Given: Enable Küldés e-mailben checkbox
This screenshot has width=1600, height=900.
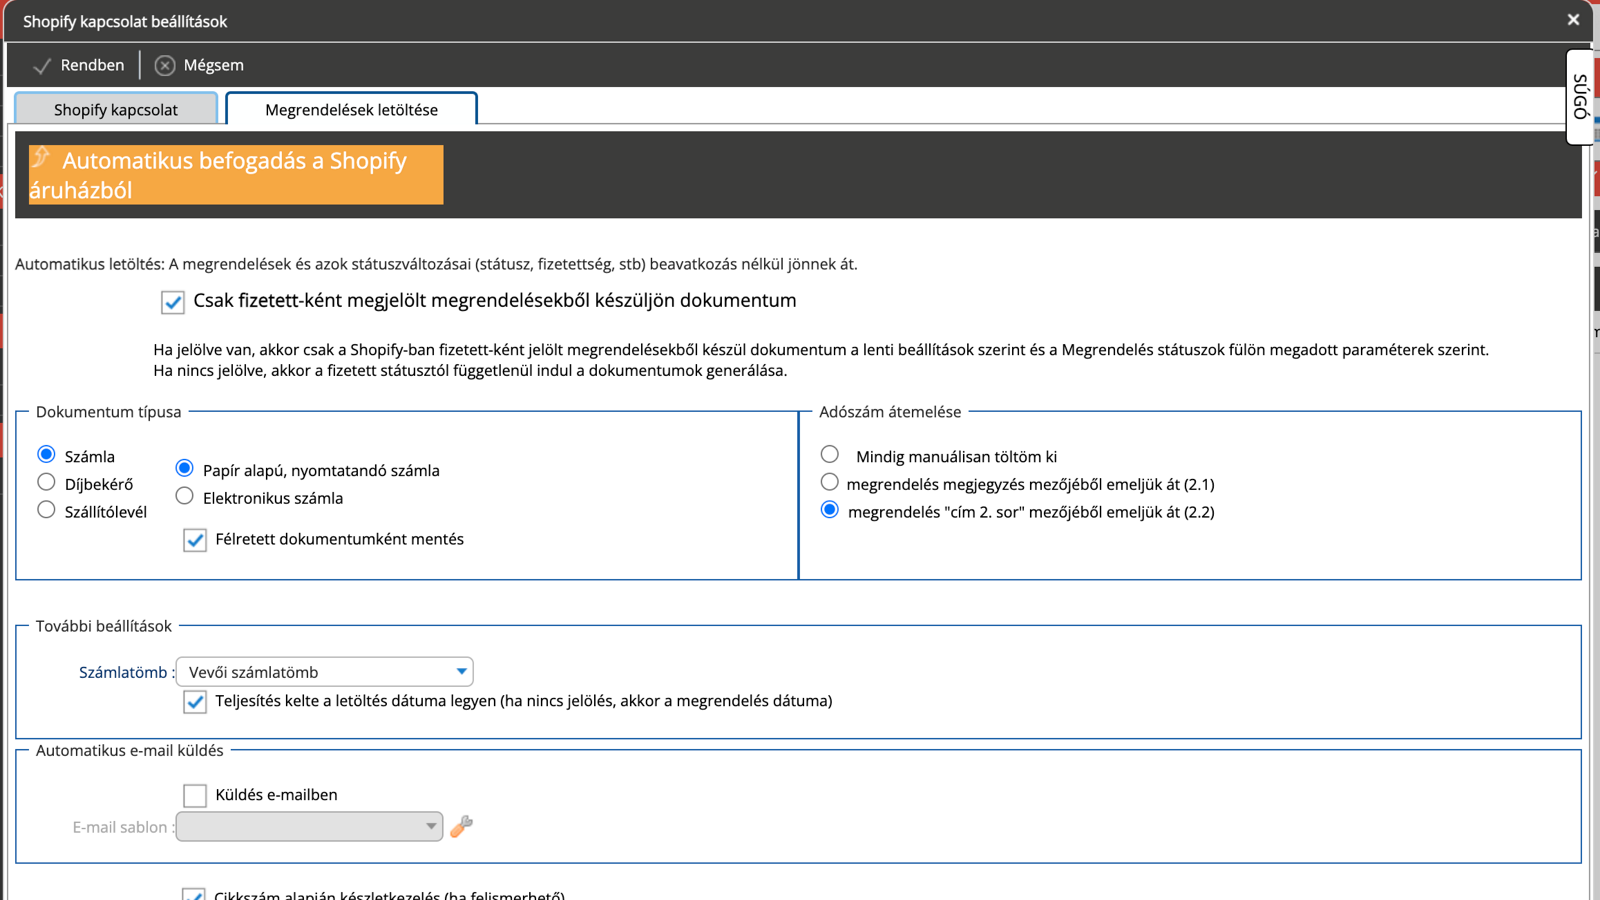Looking at the screenshot, I should (x=195, y=795).
